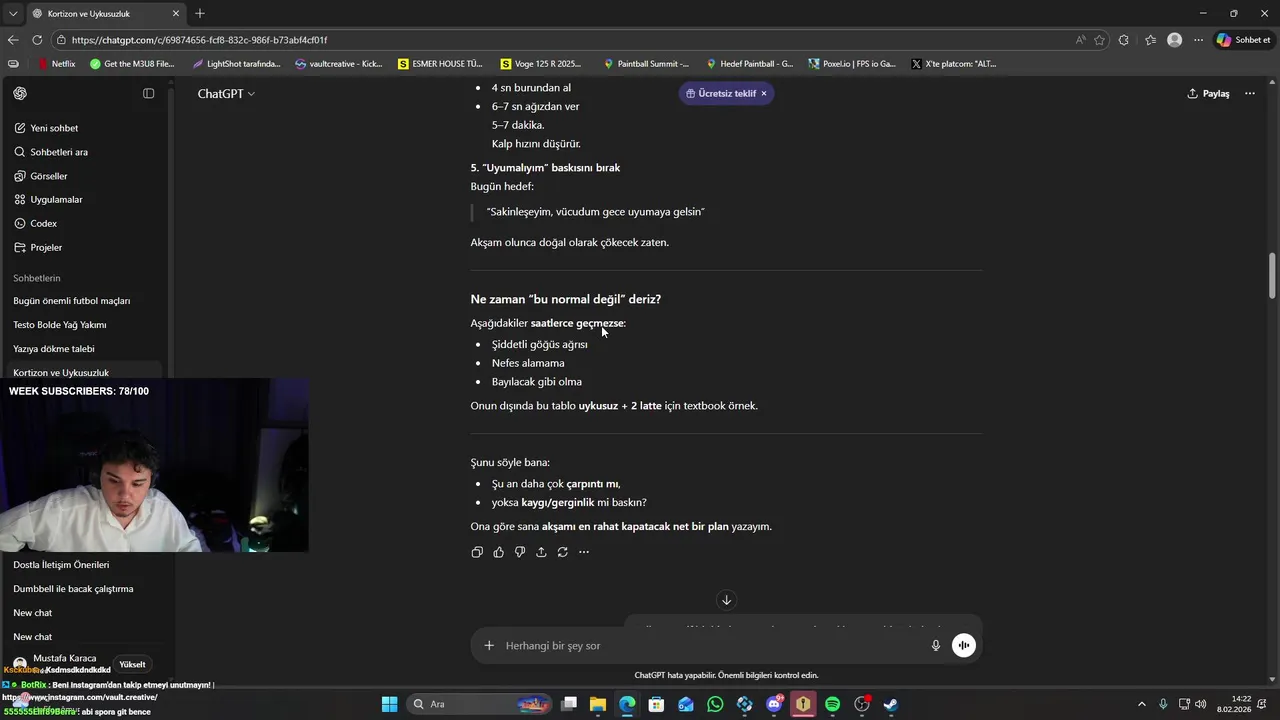This screenshot has height=720, width=1280.
Task: Open WhatsApp from the taskbar
Action: pyautogui.click(x=715, y=704)
